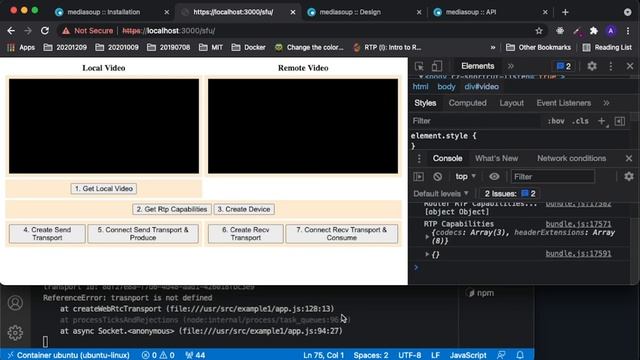Open the Event Listeners tab
The width and height of the screenshot is (640, 360).
tap(564, 103)
